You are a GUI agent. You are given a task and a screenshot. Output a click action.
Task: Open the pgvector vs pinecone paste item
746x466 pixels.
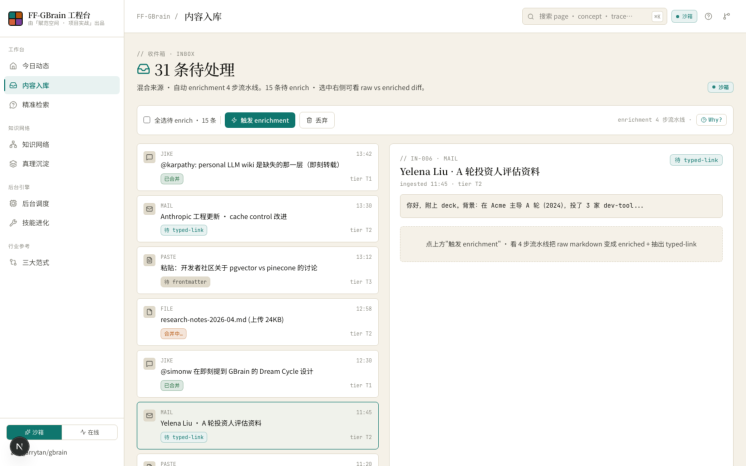257,270
